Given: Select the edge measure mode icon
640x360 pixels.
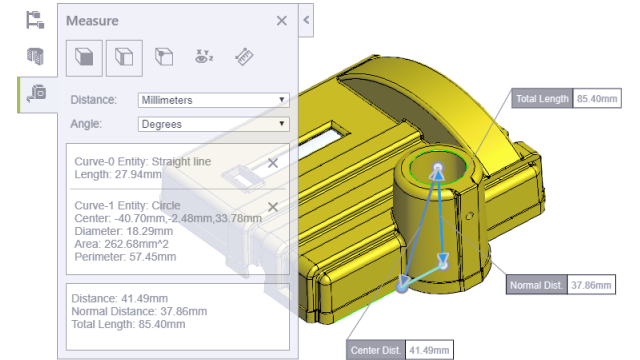Looking at the screenshot, I should point(124,58).
